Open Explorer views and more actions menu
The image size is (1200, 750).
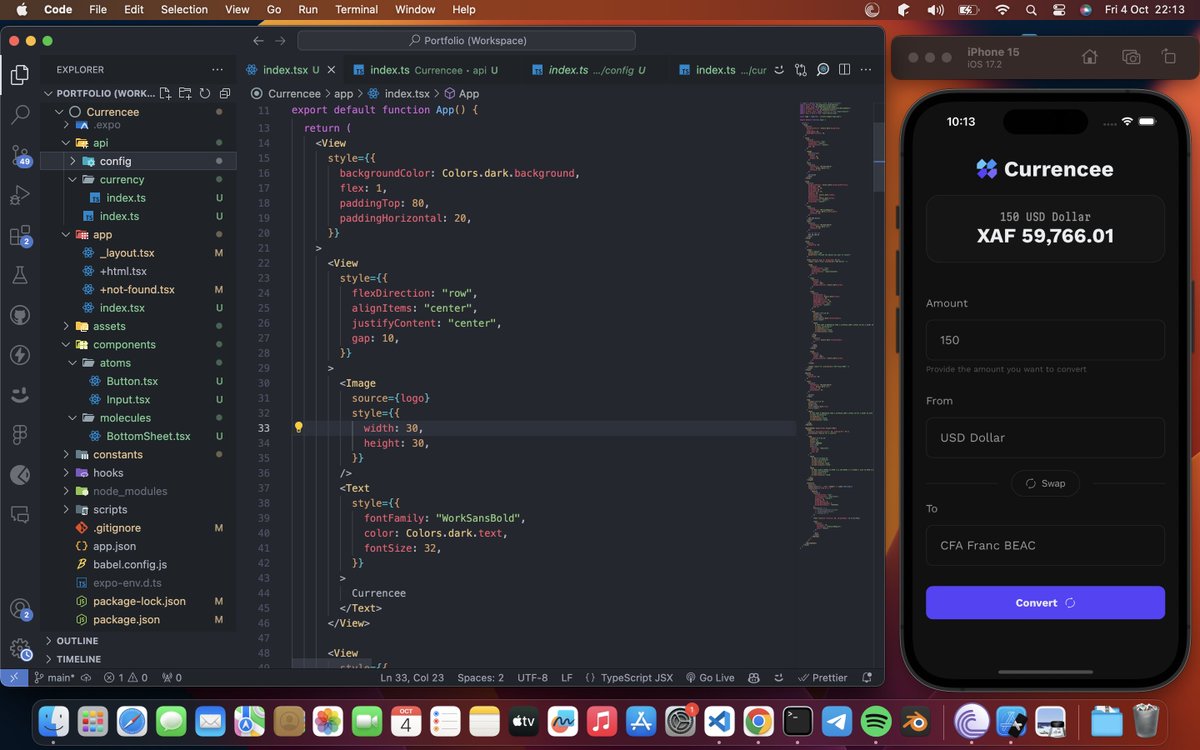pyautogui.click(x=217, y=70)
